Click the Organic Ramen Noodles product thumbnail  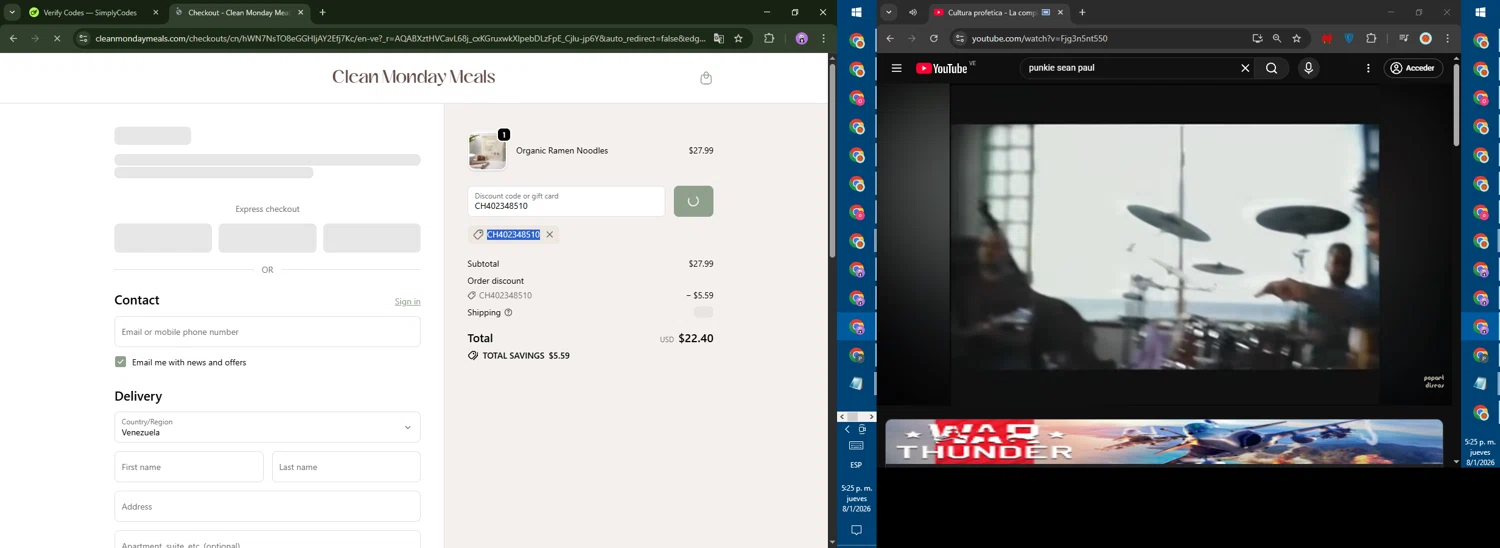pos(487,151)
